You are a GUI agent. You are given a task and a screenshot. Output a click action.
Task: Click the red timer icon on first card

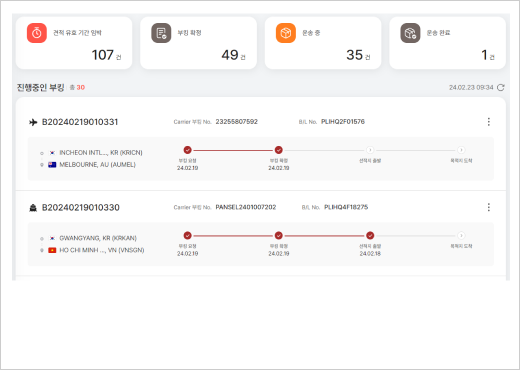(37, 33)
